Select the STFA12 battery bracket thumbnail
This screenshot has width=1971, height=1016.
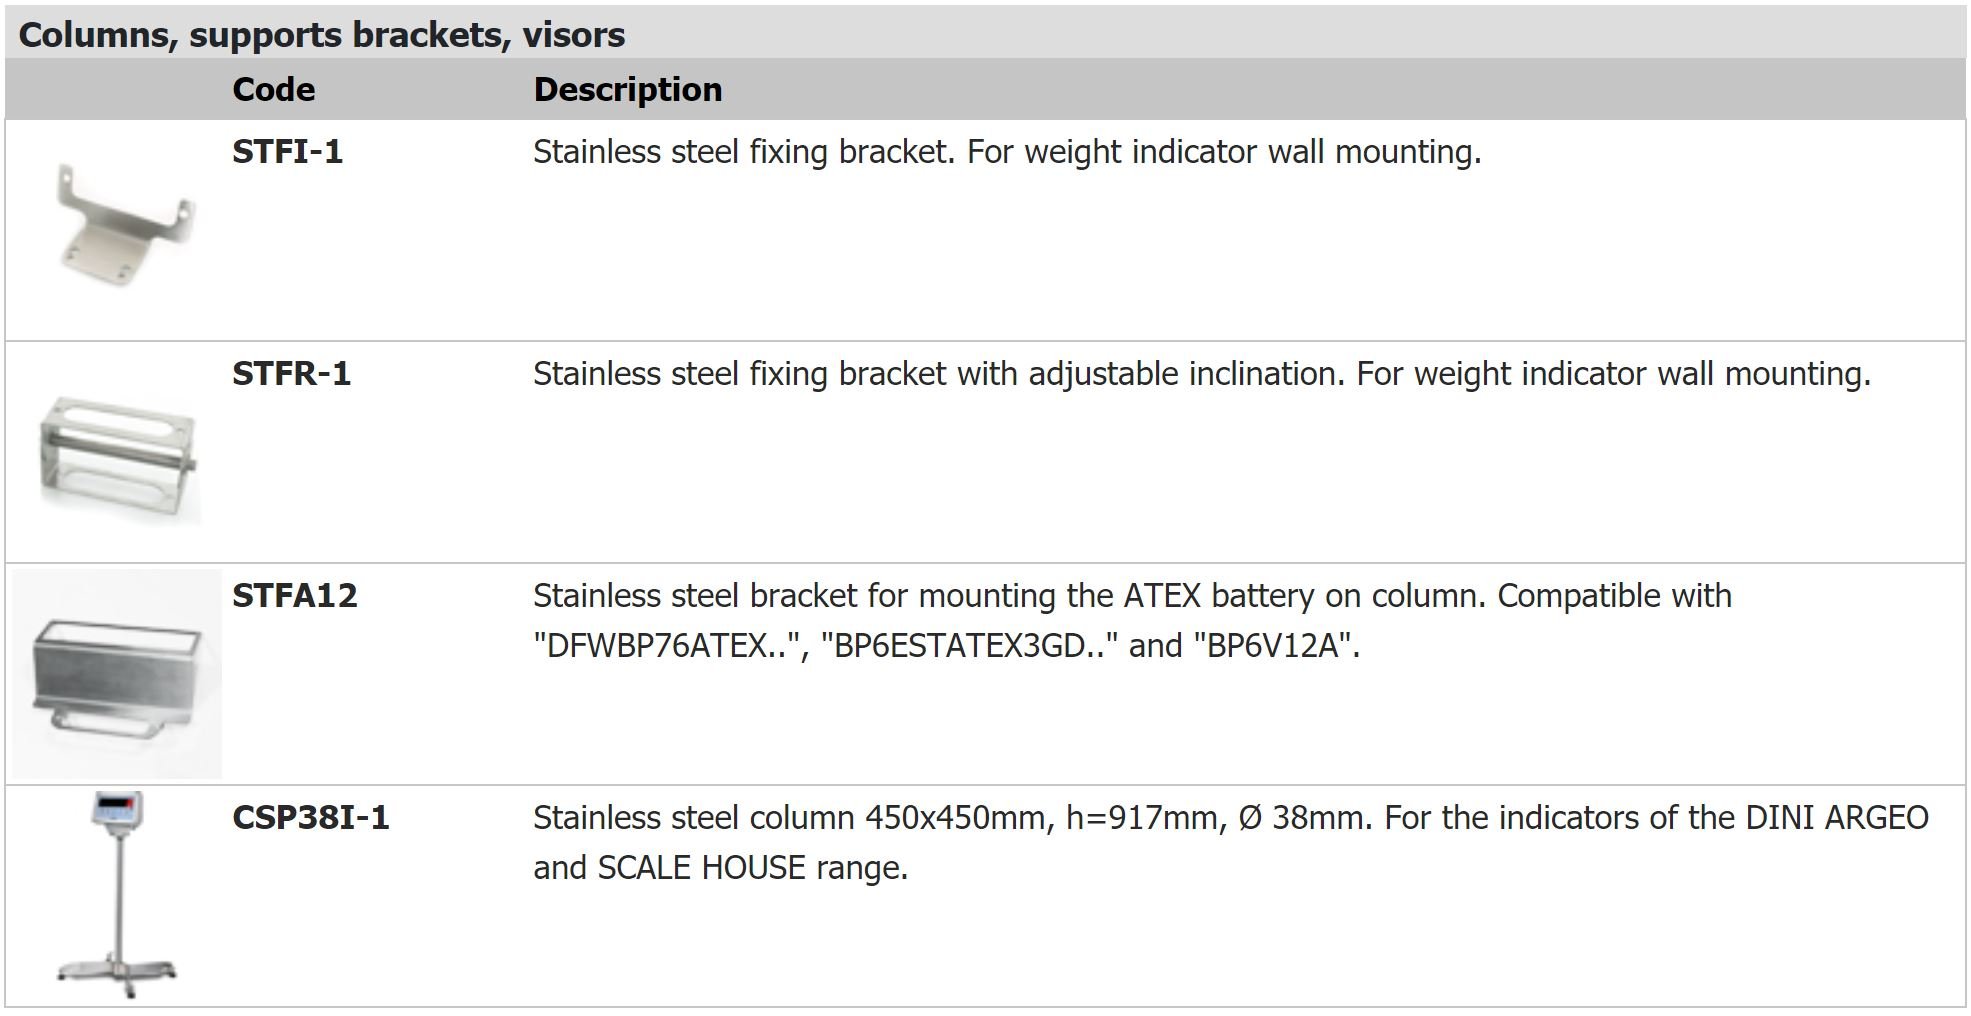(117, 674)
